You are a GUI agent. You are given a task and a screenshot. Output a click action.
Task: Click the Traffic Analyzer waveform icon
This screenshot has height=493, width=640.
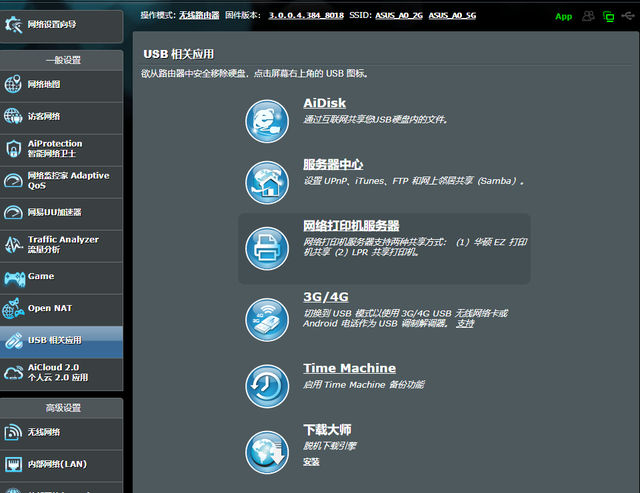[x=13, y=244]
